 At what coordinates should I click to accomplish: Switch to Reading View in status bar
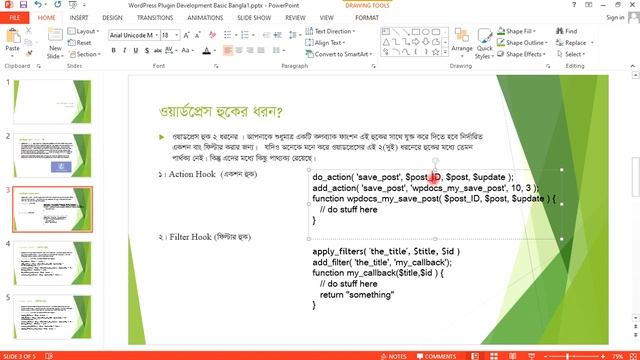pos(513,356)
